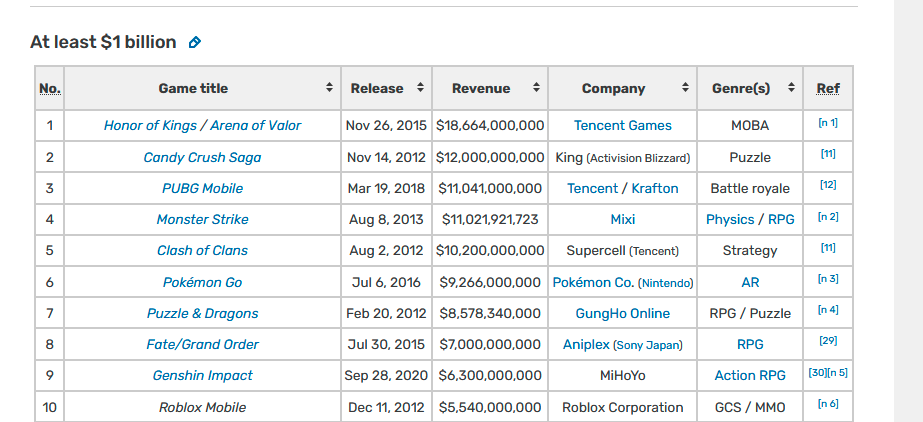The image size is (923, 422).
Task: Open the Action RPG genre link
Action: click(750, 376)
